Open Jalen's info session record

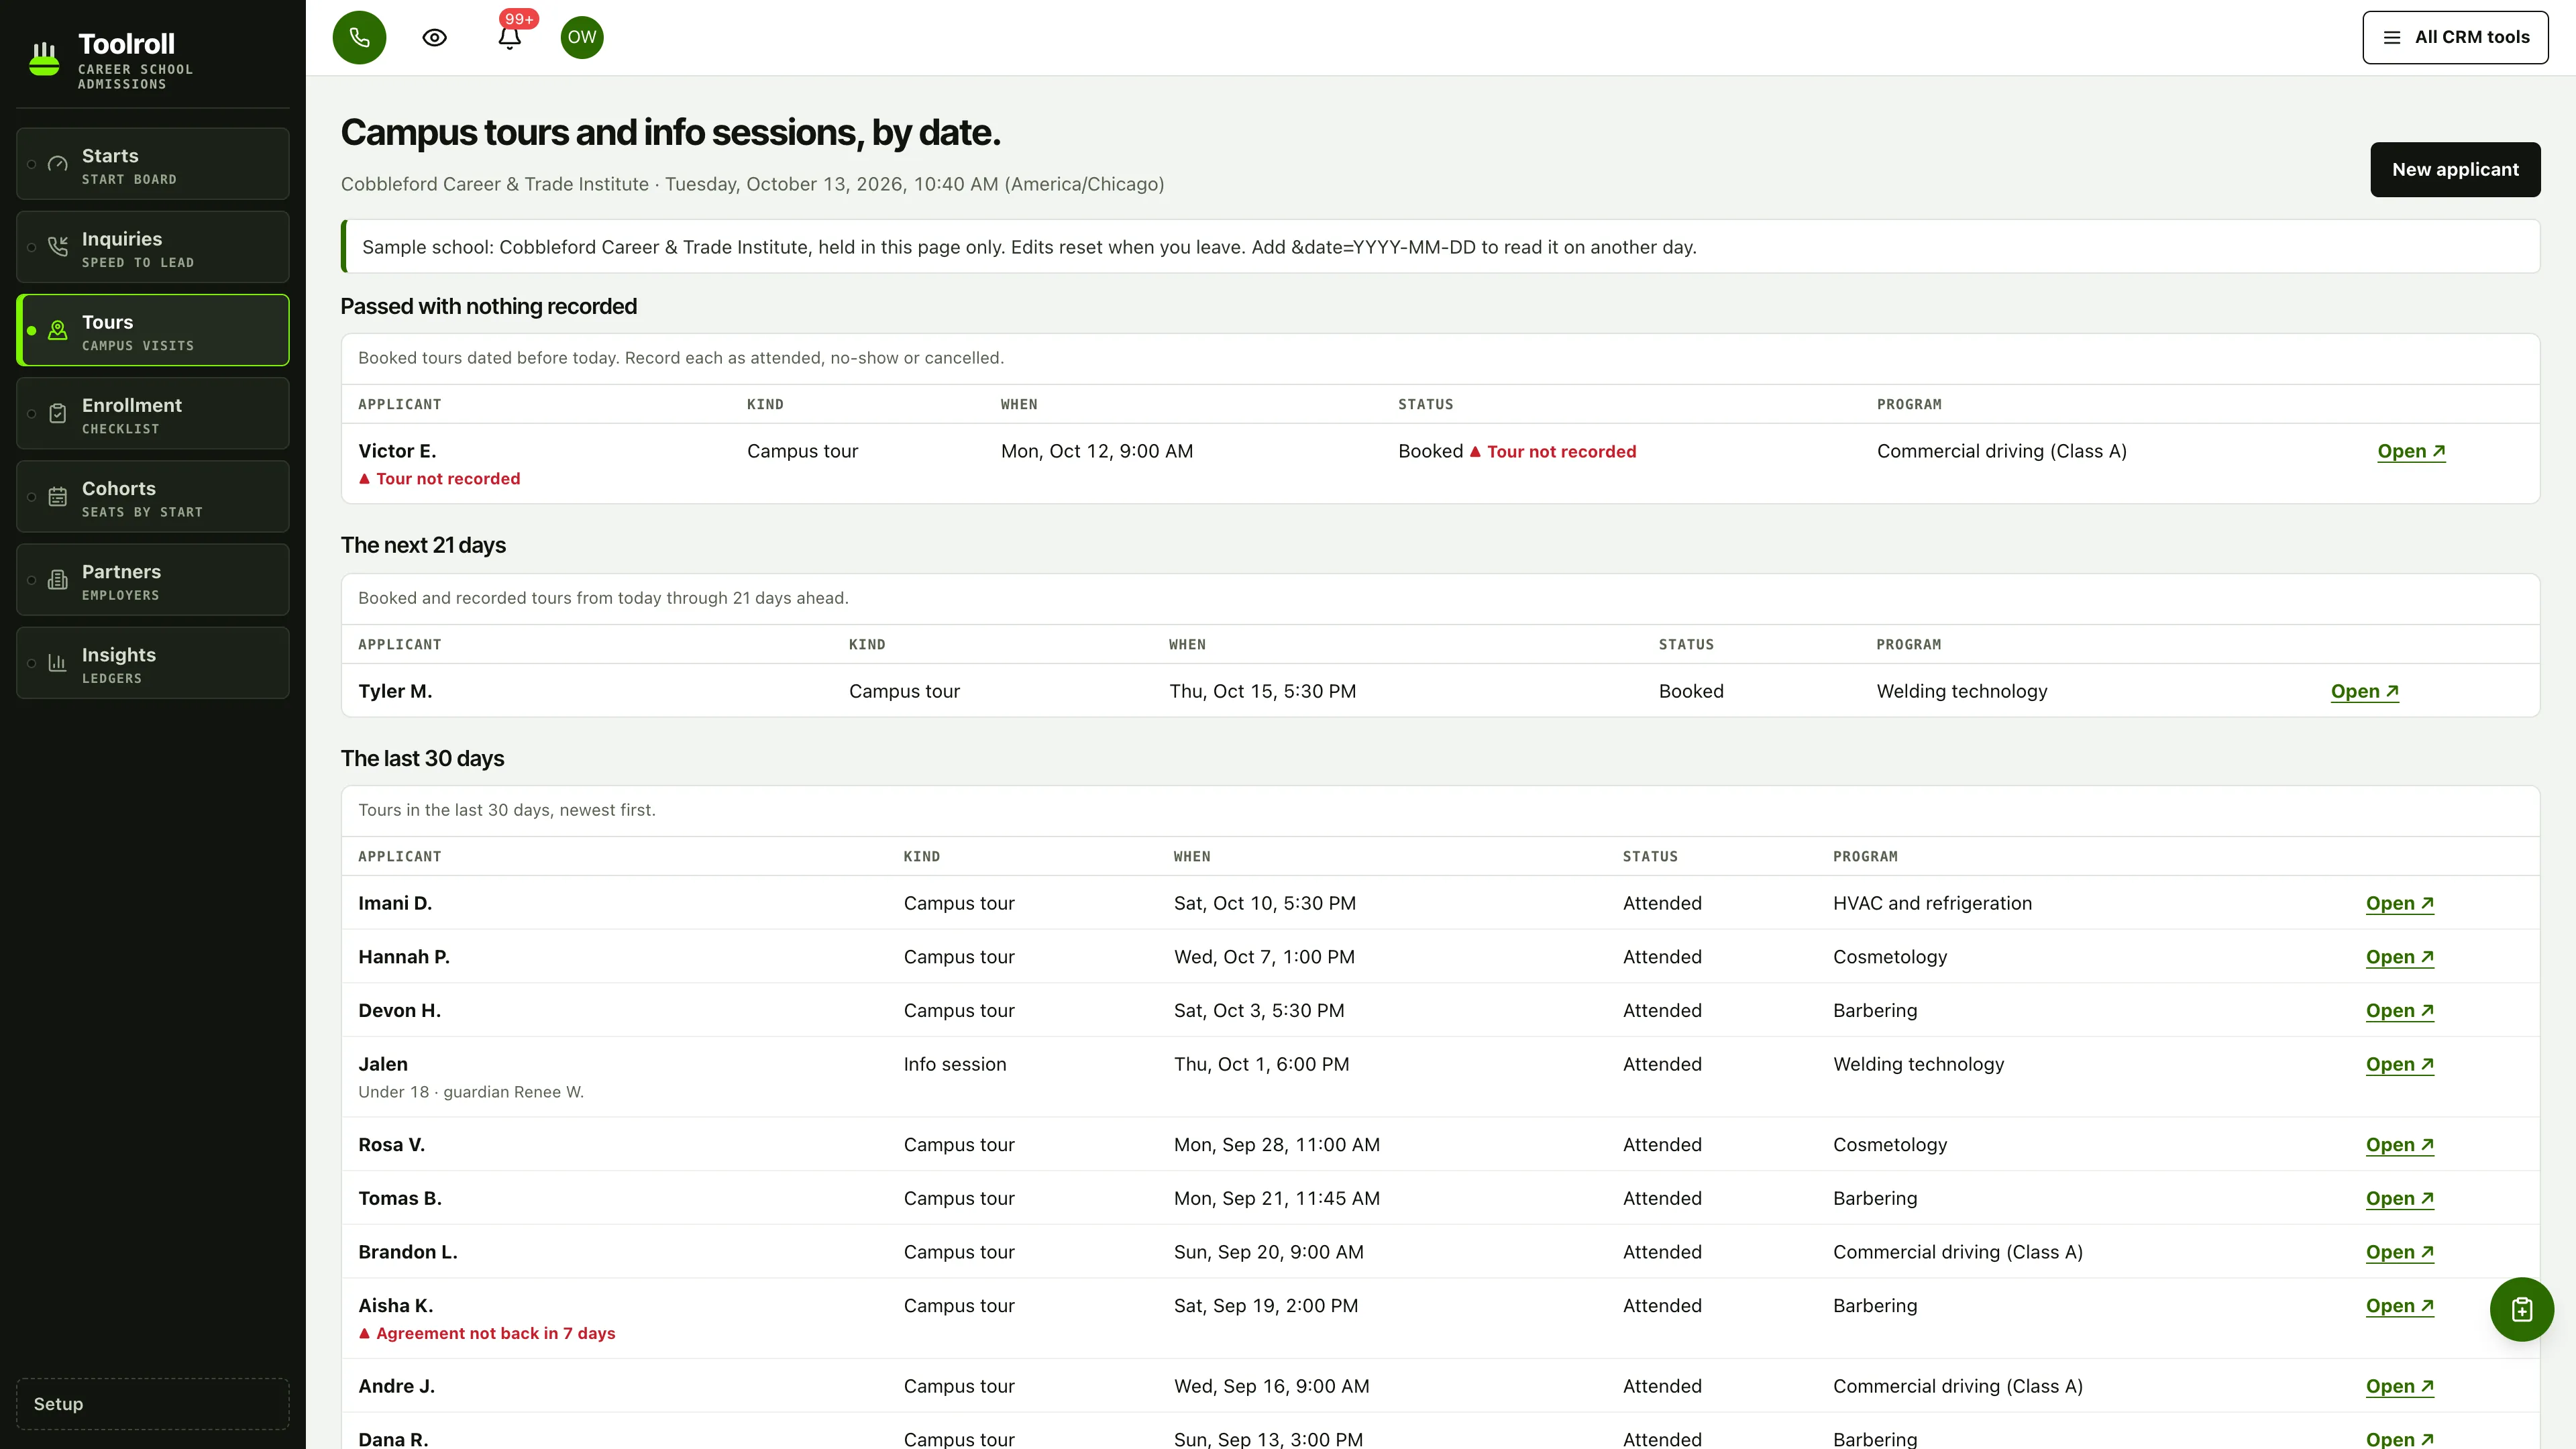[2400, 1064]
